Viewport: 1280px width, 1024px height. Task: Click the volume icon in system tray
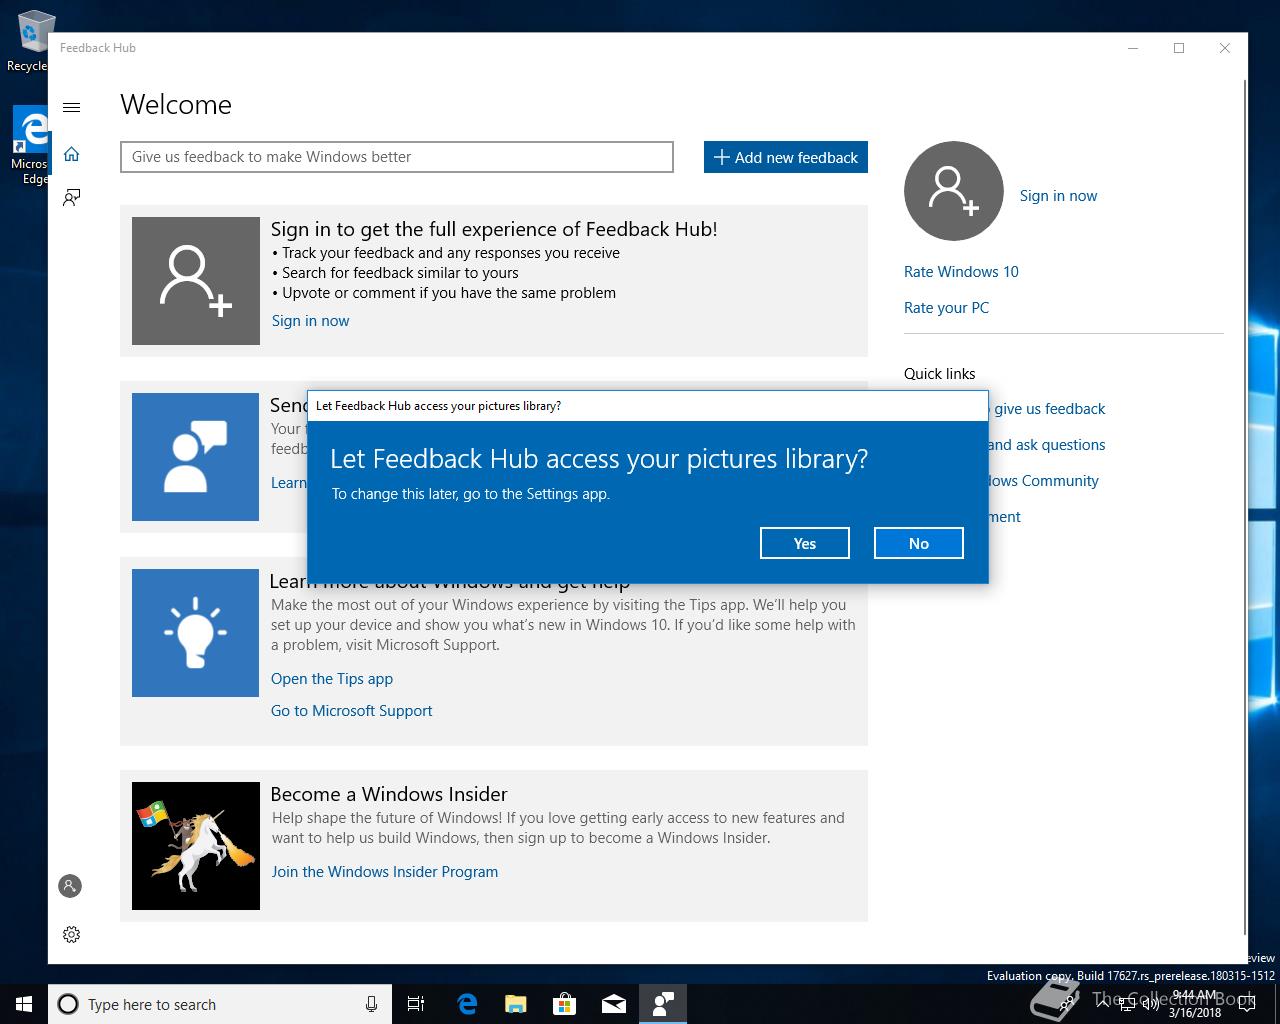[1150, 1004]
